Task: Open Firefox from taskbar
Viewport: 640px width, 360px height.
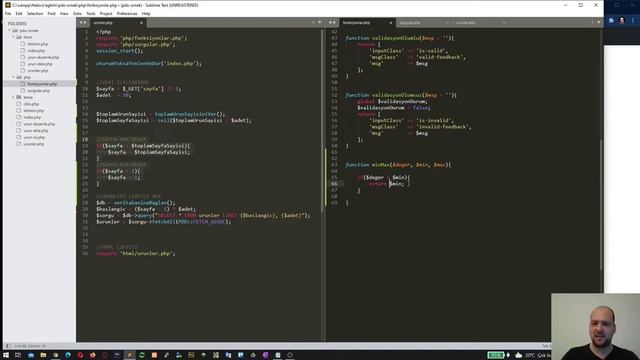Action: 93,355
